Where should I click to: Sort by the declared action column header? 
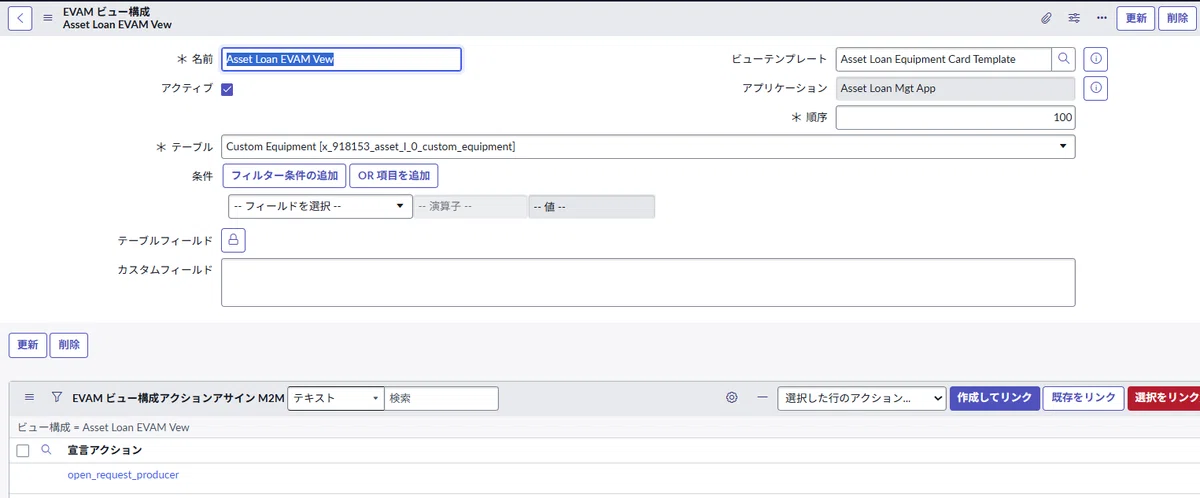104,451
